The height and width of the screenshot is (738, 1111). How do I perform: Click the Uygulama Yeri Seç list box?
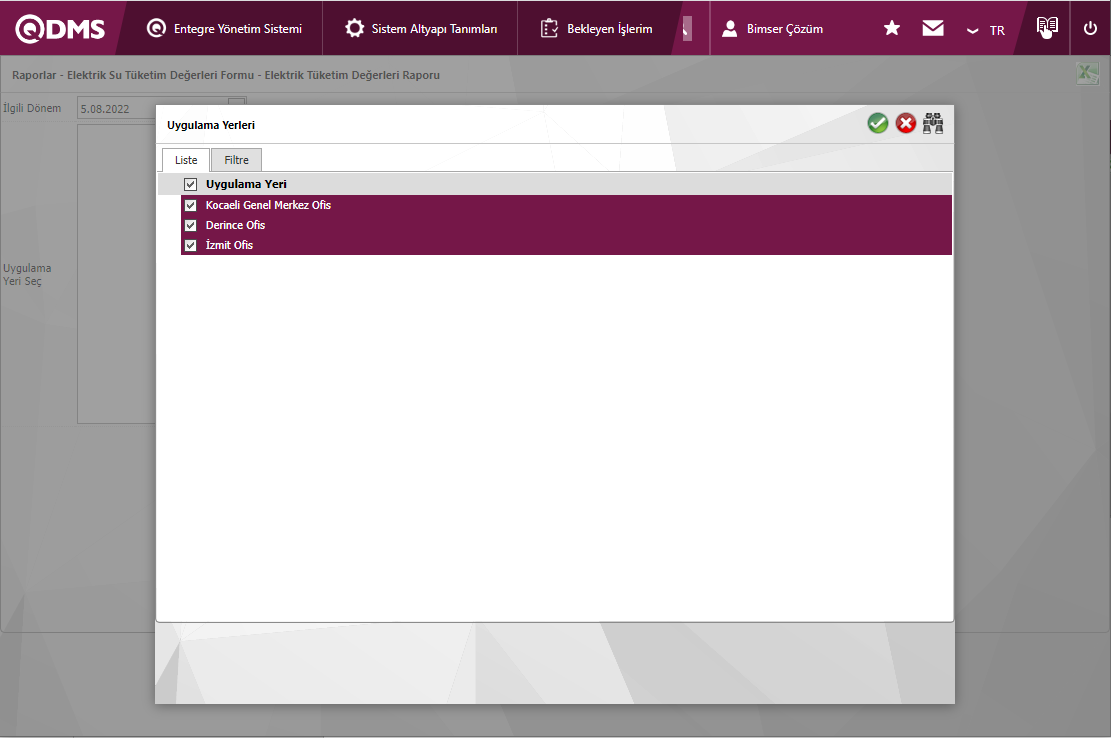pos(116,274)
